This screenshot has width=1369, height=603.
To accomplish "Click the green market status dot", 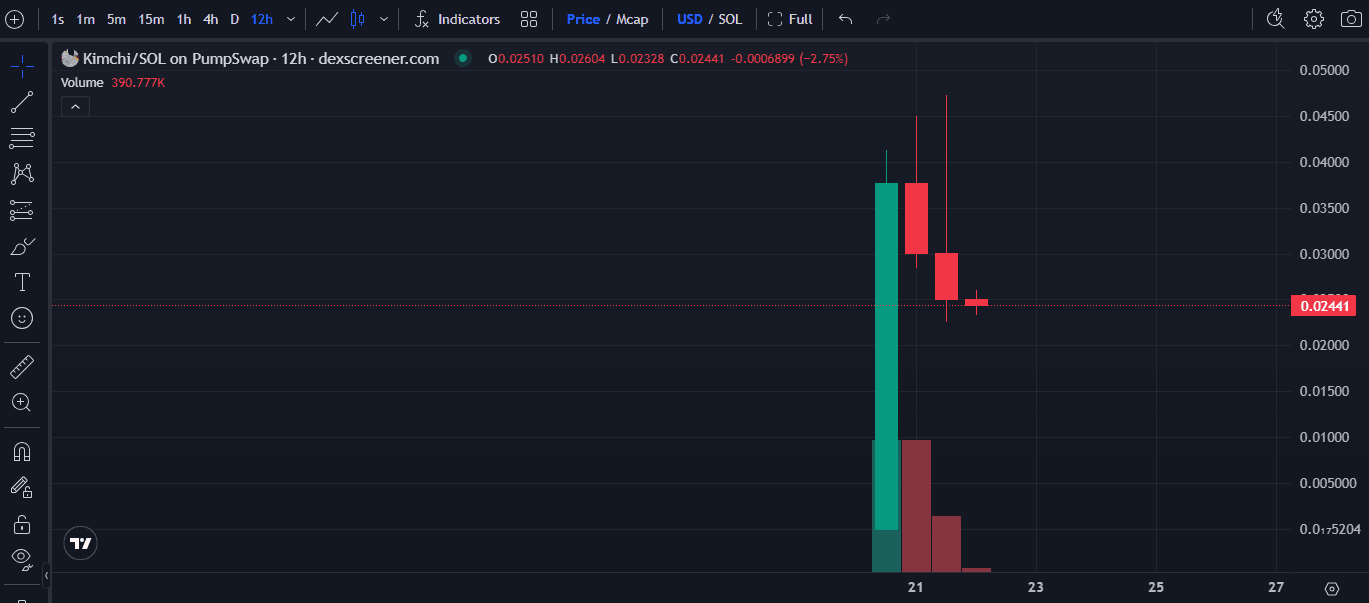I will pyautogui.click(x=462, y=59).
